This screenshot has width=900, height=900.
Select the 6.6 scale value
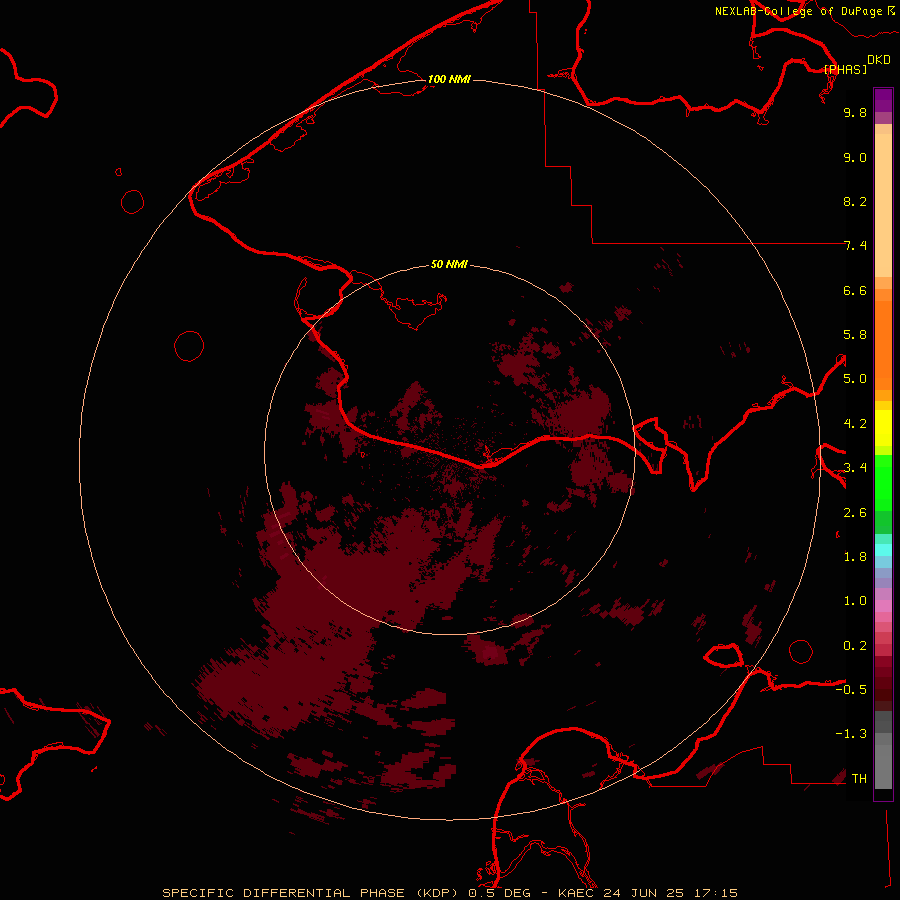(x=855, y=290)
